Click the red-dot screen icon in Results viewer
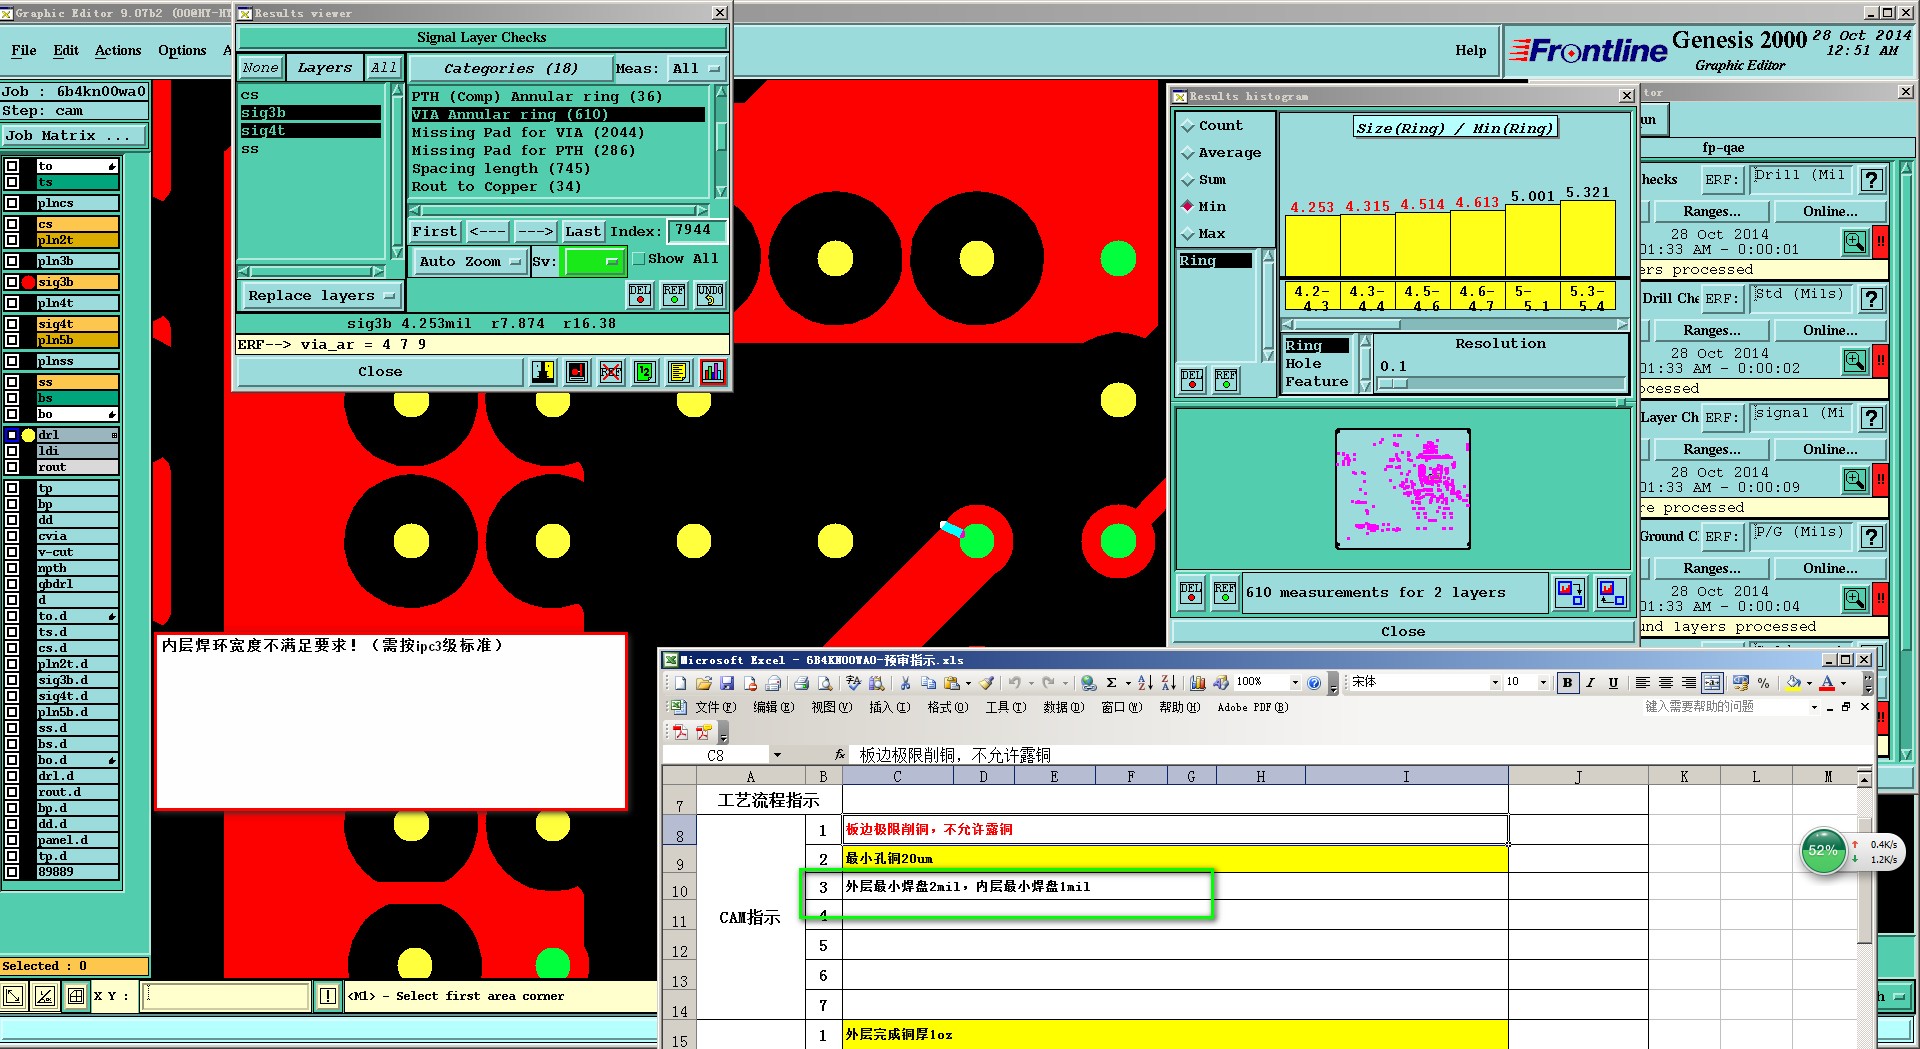Viewport: 1920px width, 1049px height. pyautogui.click(x=577, y=372)
